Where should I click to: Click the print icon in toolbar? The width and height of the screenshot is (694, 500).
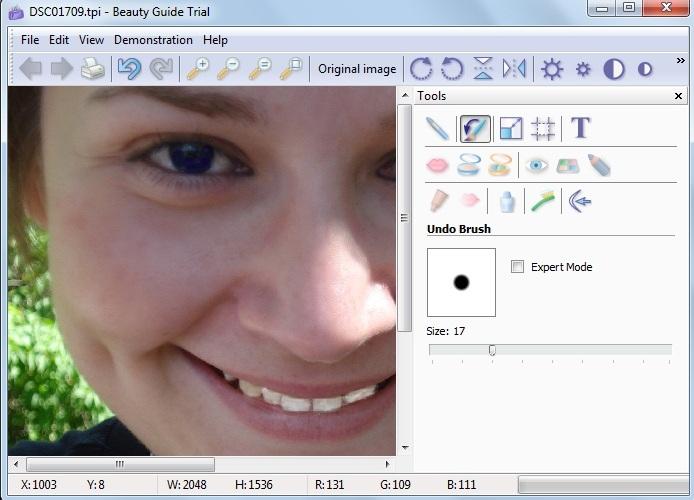92,69
